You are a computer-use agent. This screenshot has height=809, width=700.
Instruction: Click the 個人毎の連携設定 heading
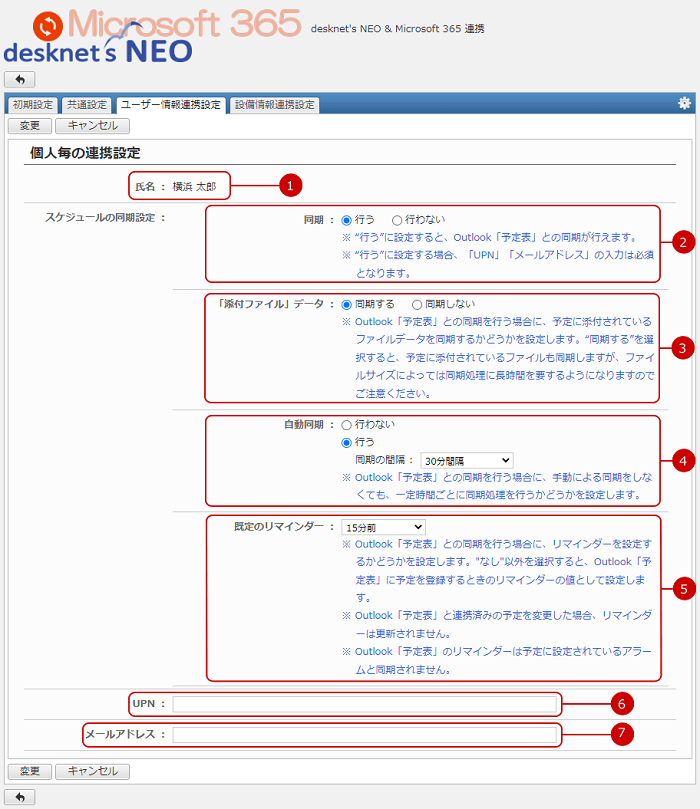(x=85, y=153)
